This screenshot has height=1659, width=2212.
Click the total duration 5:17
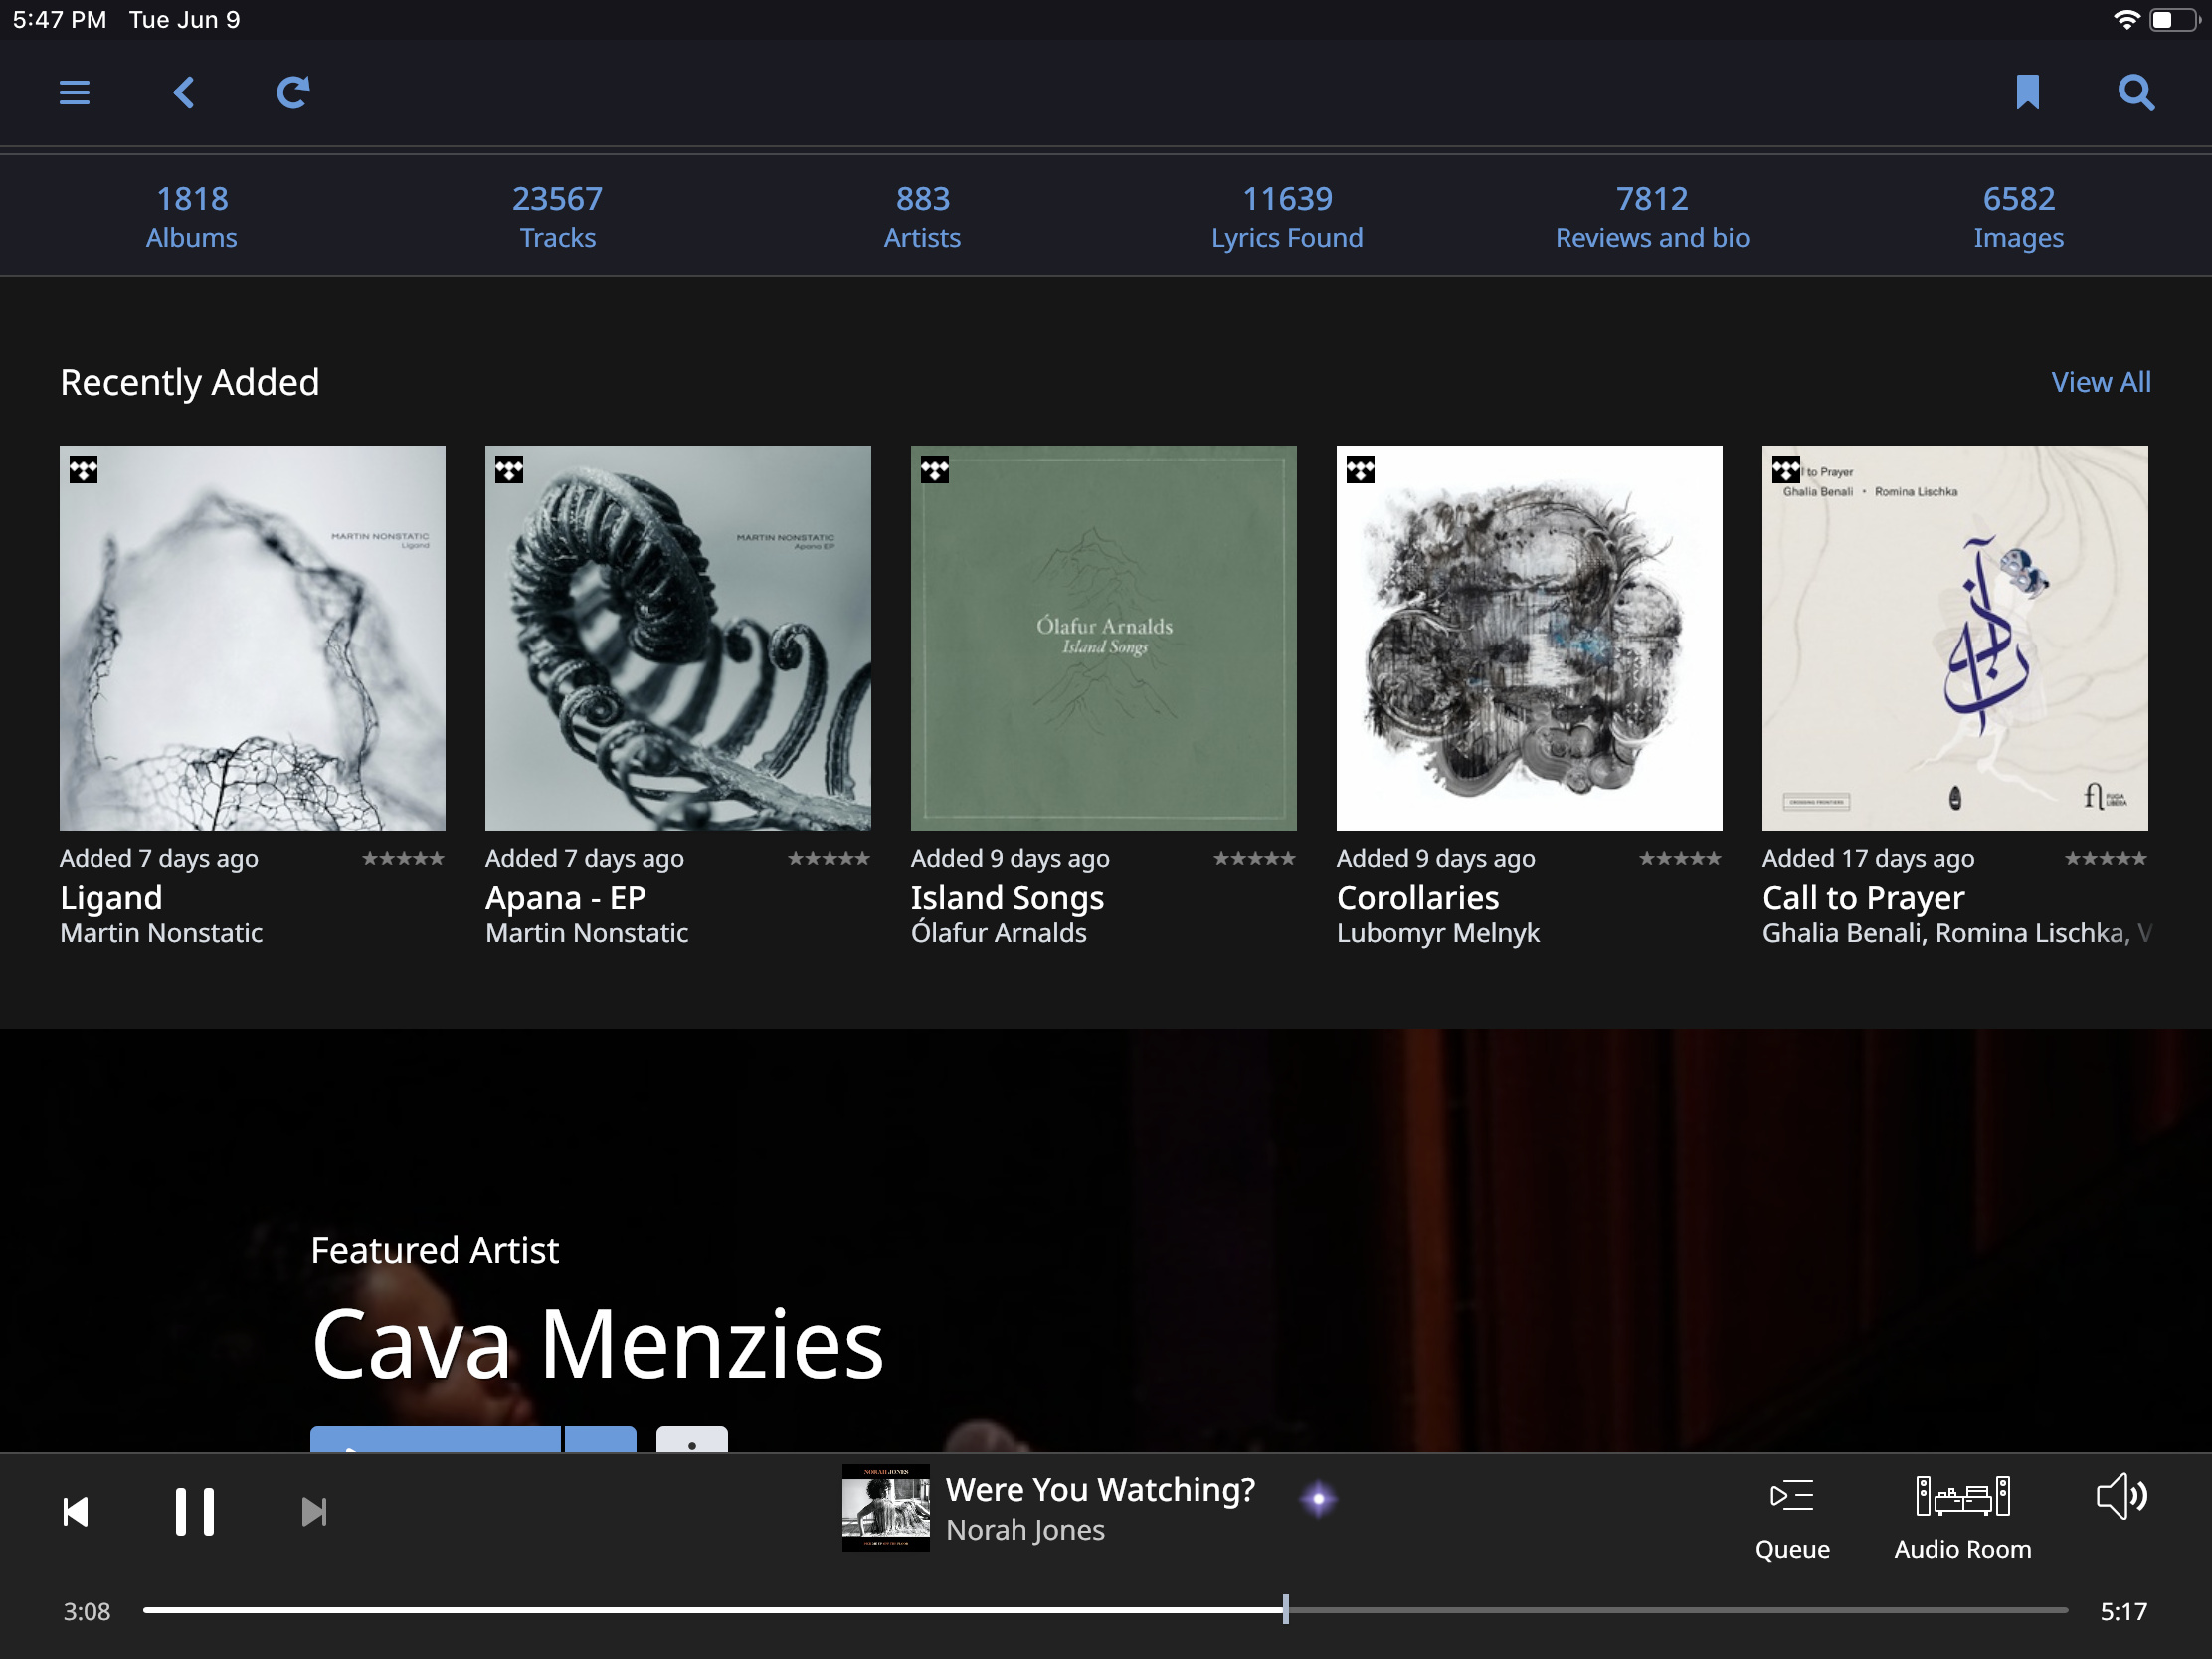2123,1611
